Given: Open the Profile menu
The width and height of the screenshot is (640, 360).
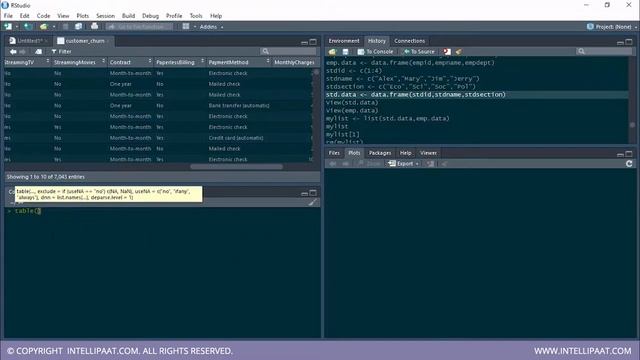Looking at the screenshot, I should click(174, 16).
